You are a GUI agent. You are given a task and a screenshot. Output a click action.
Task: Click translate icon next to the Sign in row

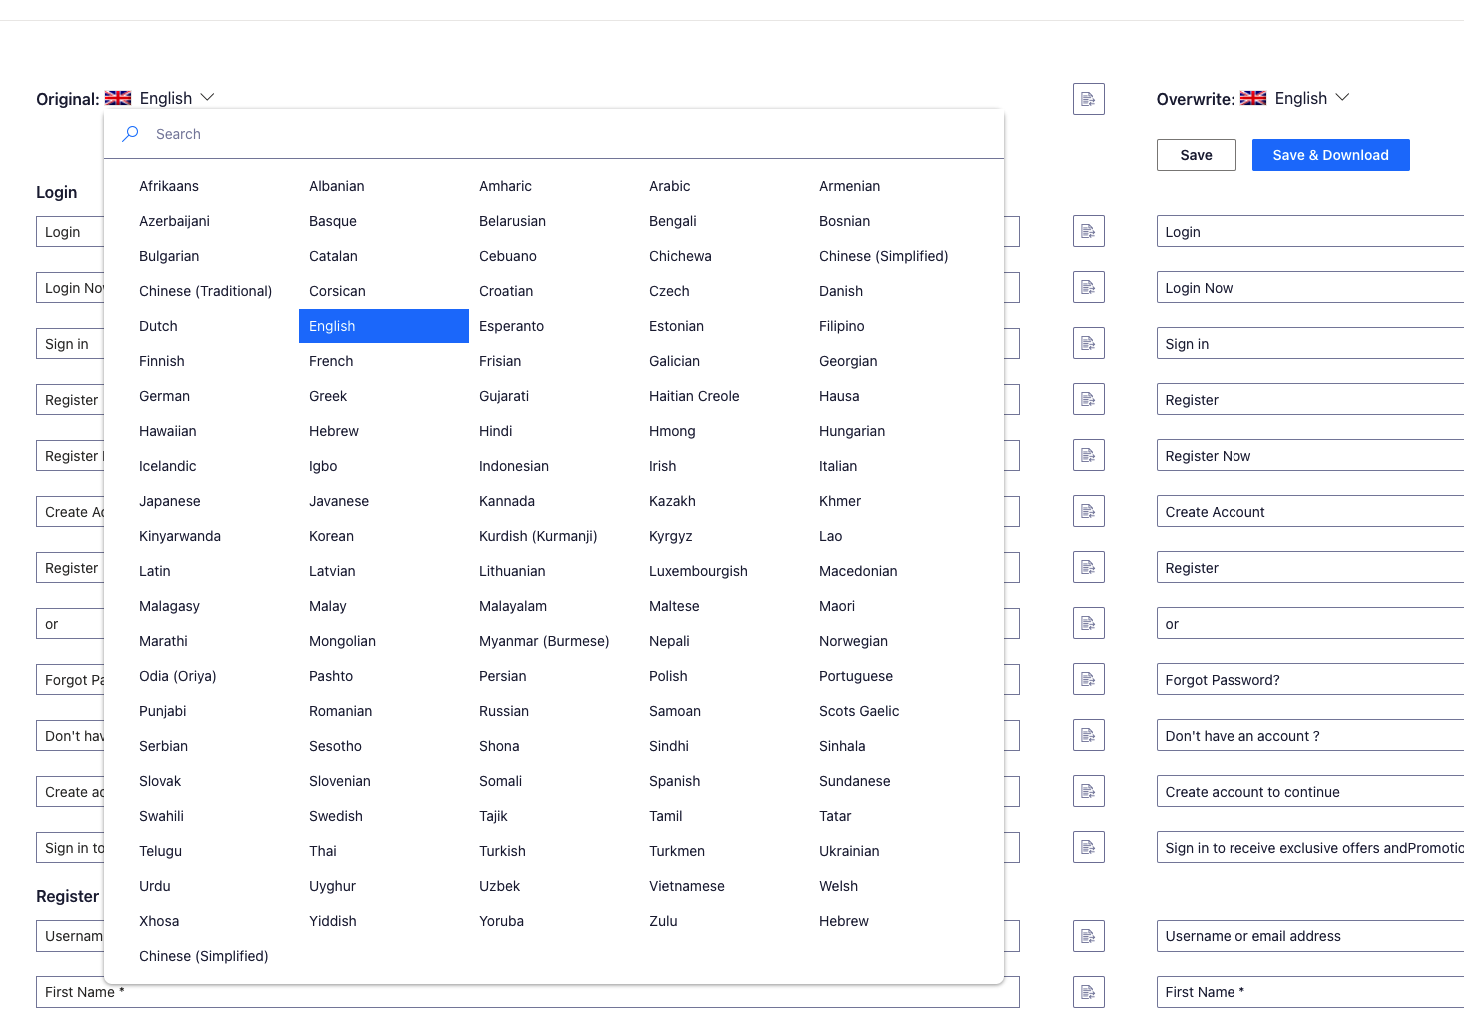point(1089,343)
